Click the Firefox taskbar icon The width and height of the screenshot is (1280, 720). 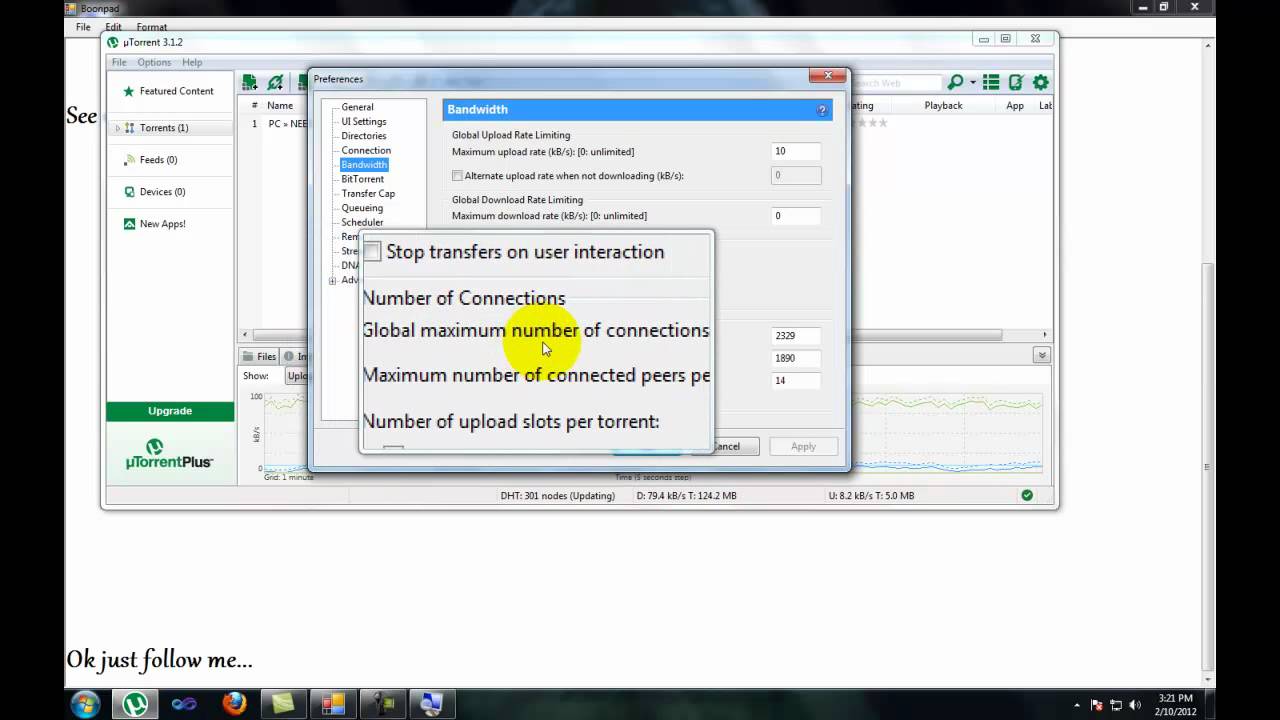[x=234, y=704]
